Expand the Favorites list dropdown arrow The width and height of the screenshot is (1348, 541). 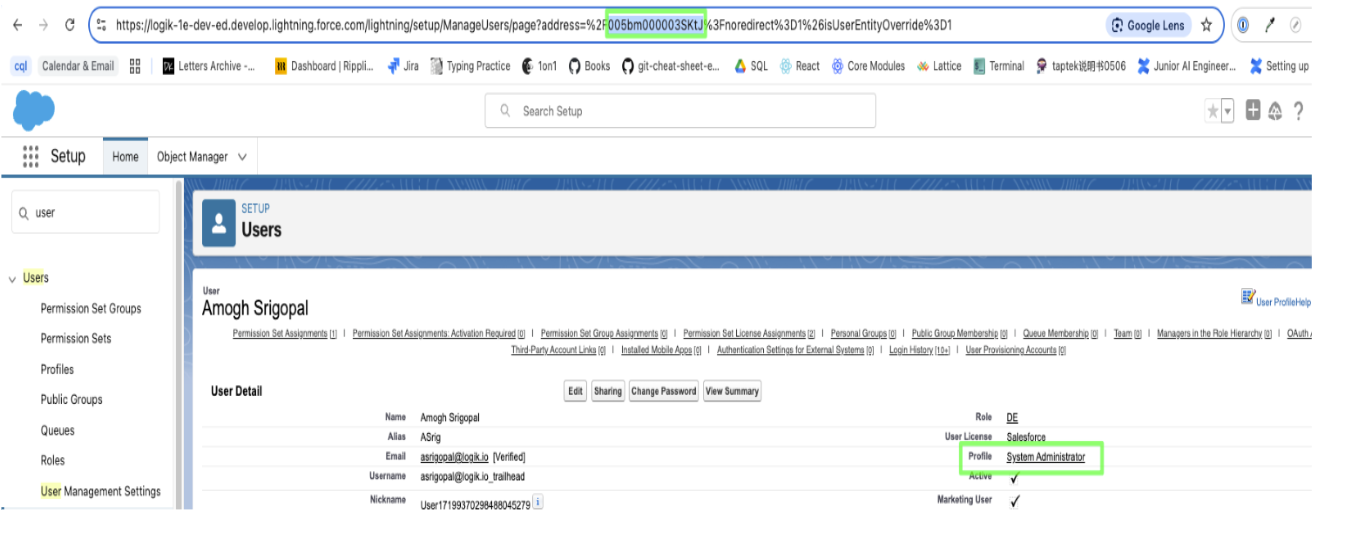coord(1227,111)
